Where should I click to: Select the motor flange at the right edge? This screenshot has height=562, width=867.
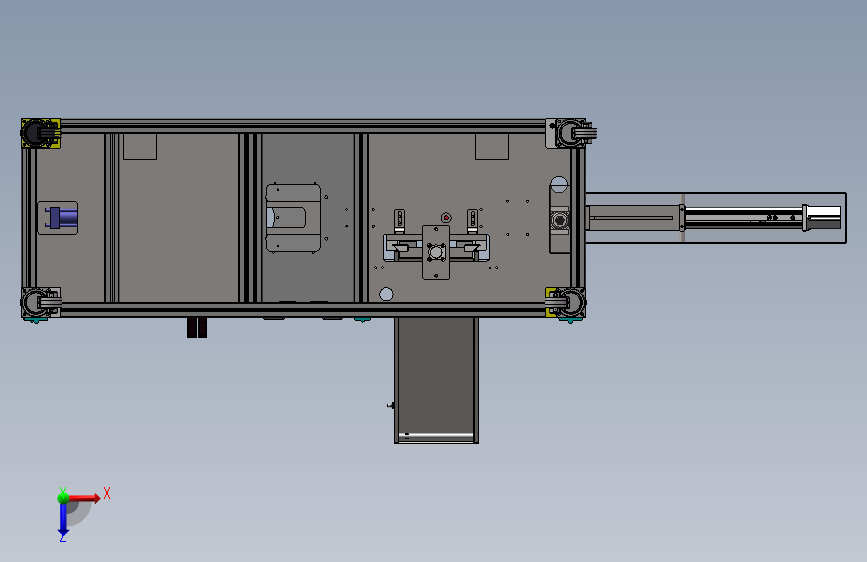coord(560,220)
